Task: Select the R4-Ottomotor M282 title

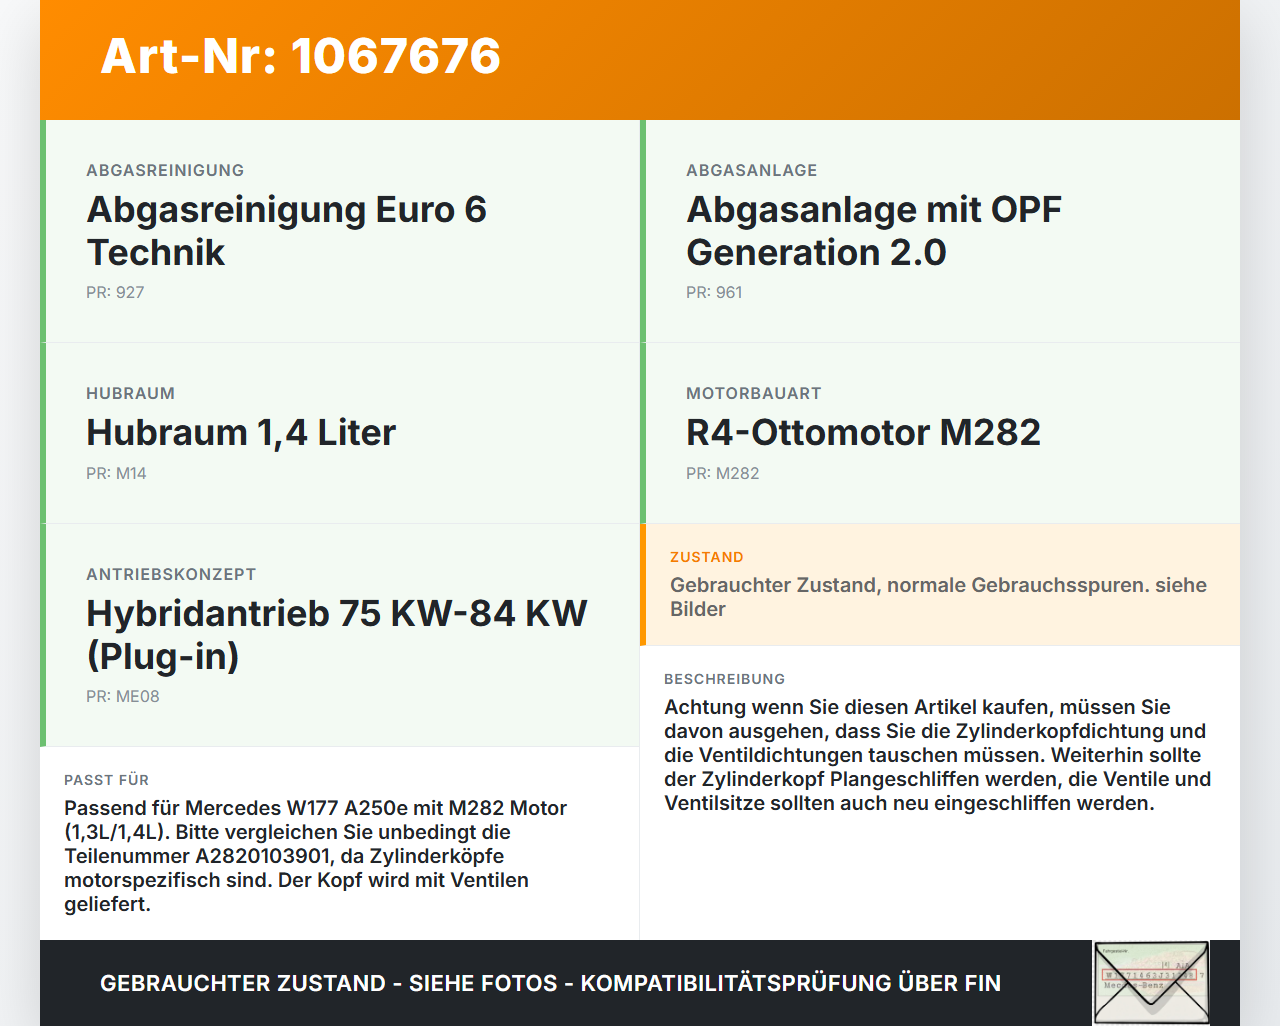Action: [x=863, y=433]
